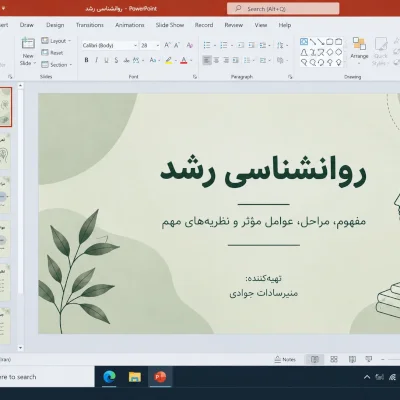Click the PowerPoint taskbar icon

click(x=160, y=377)
